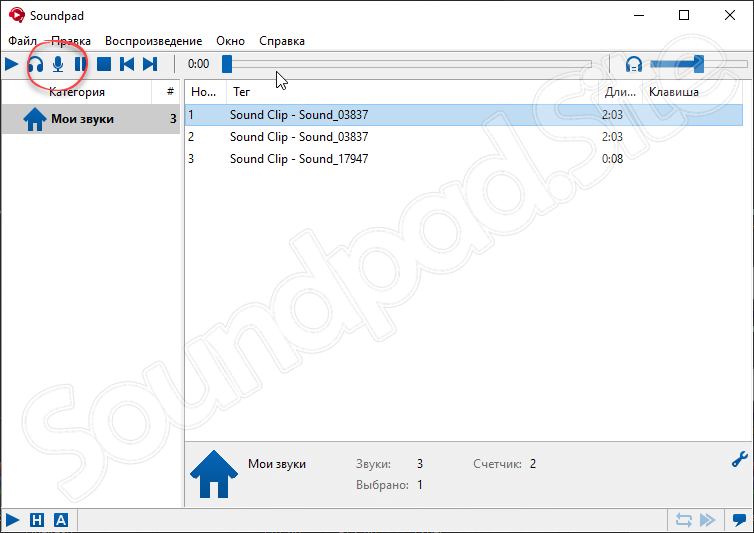This screenshot has height=533, width=754.
Task: Click the Soundpad logo in title bar
Action: click(17, 15)
